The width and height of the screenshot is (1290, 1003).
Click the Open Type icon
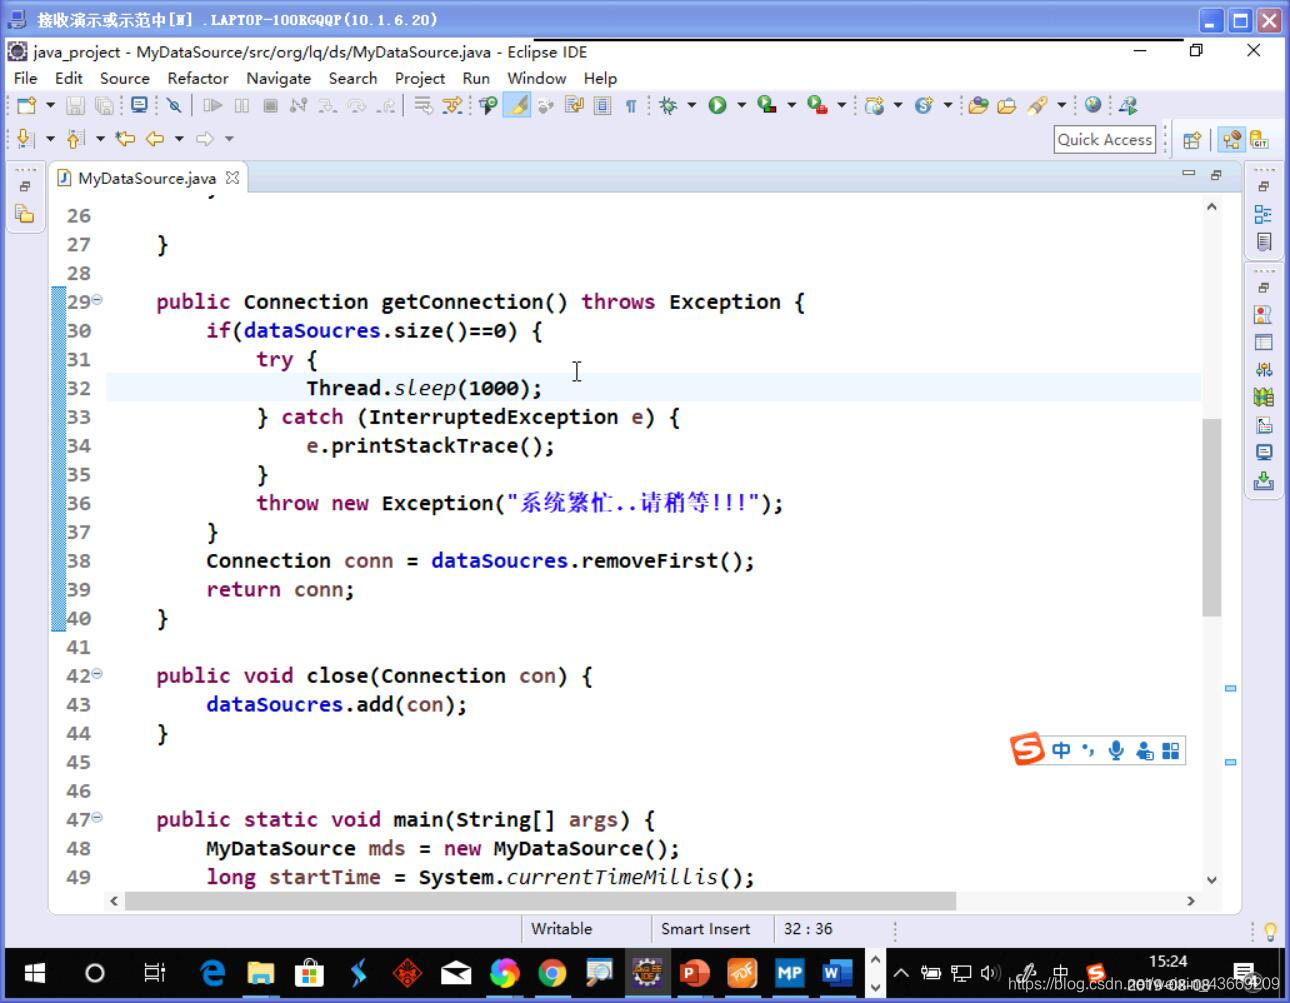click(x=978, y=105)
